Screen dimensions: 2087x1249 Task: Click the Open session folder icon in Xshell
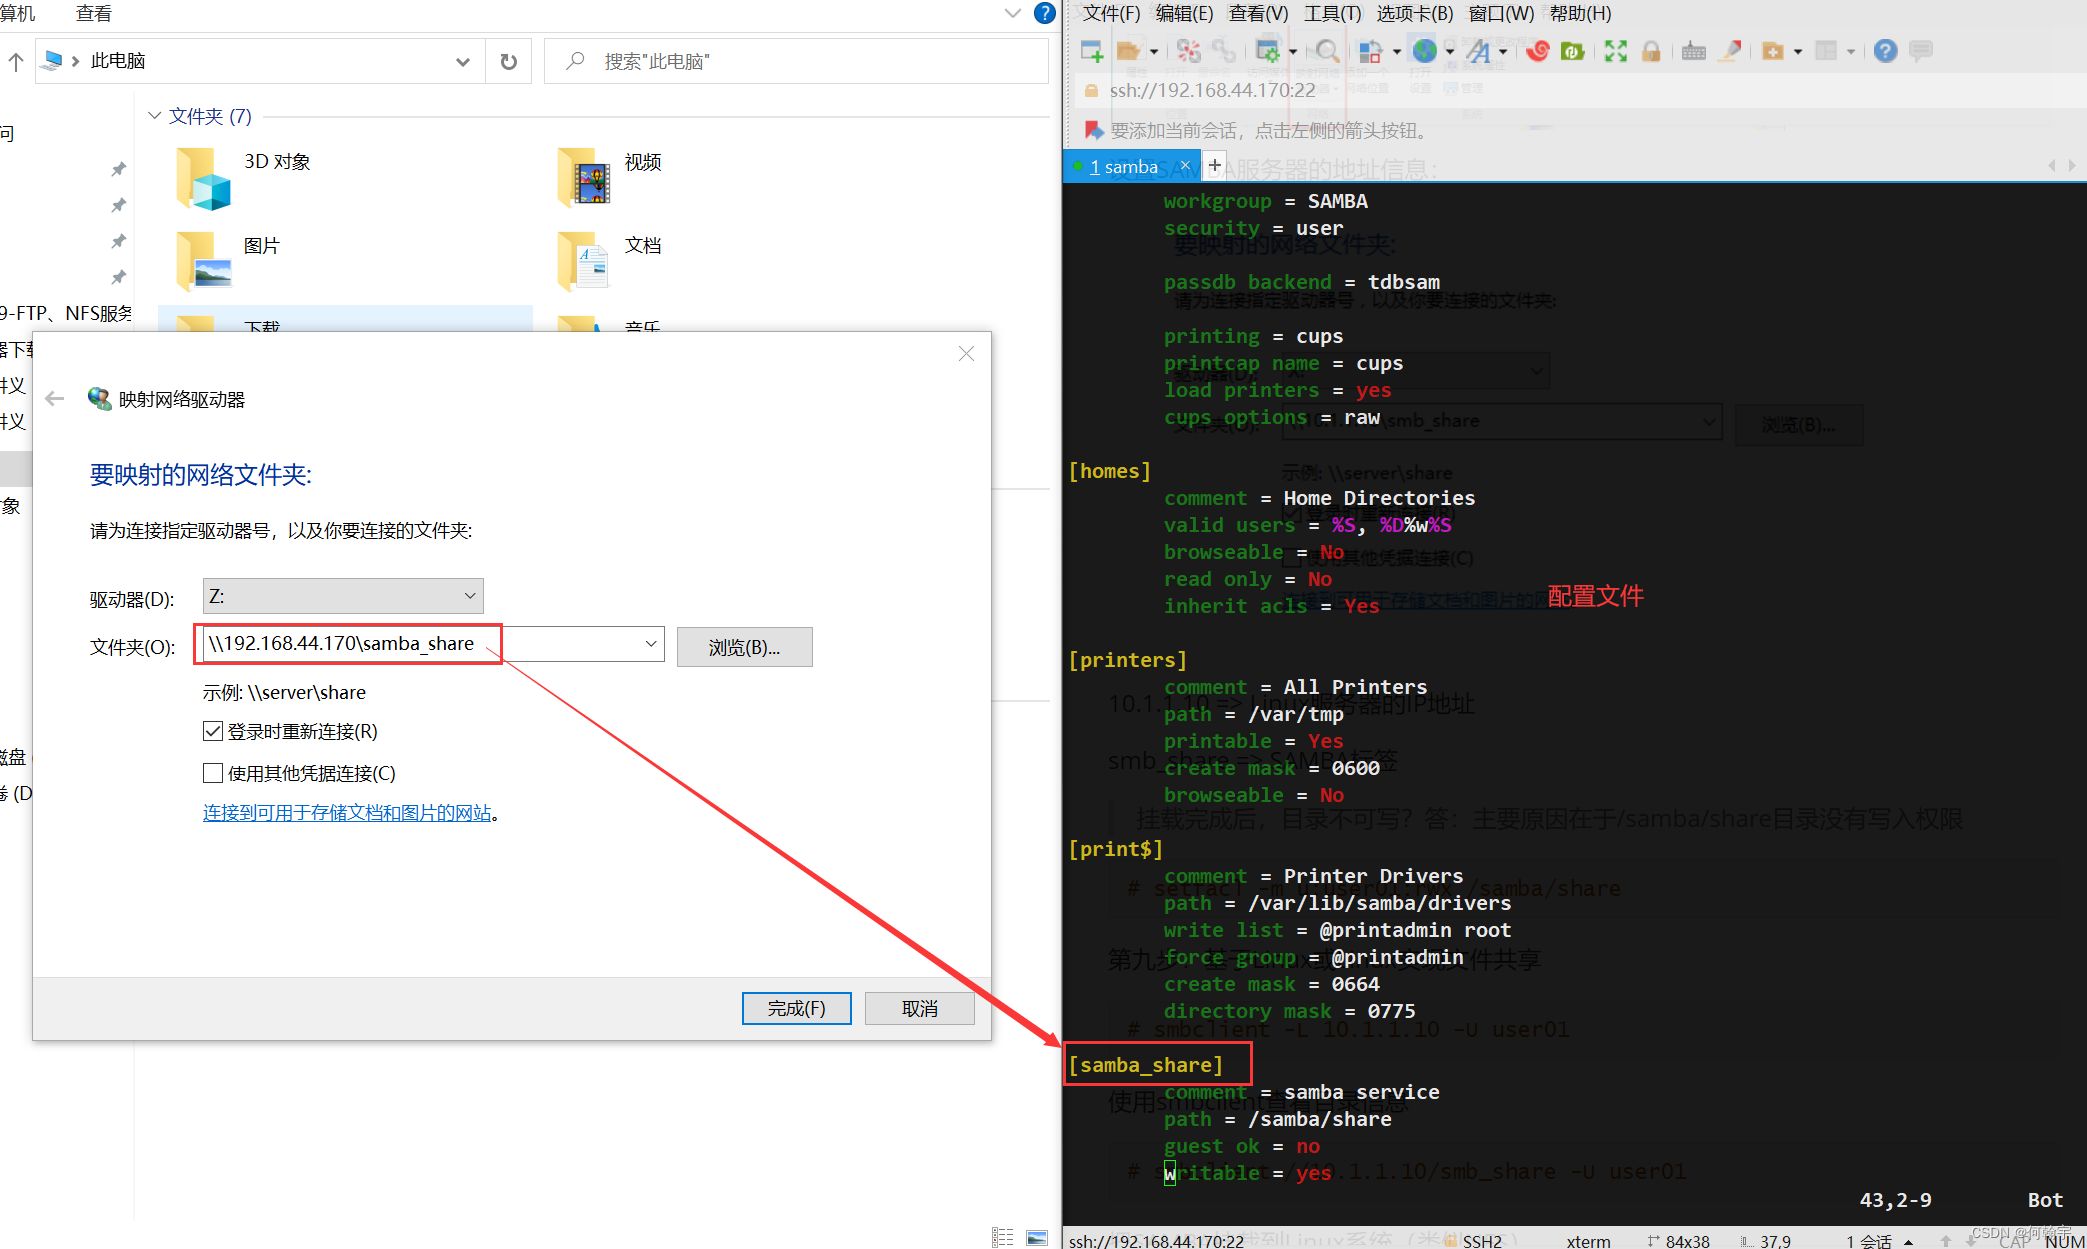[1129, 51]
